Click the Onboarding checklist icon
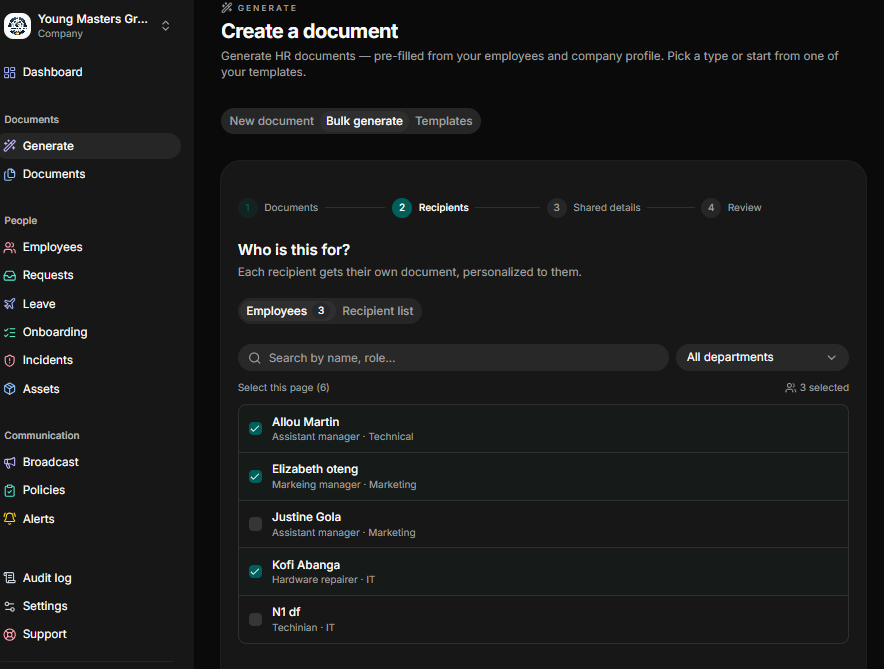The image size is (884, 669). 10,332
